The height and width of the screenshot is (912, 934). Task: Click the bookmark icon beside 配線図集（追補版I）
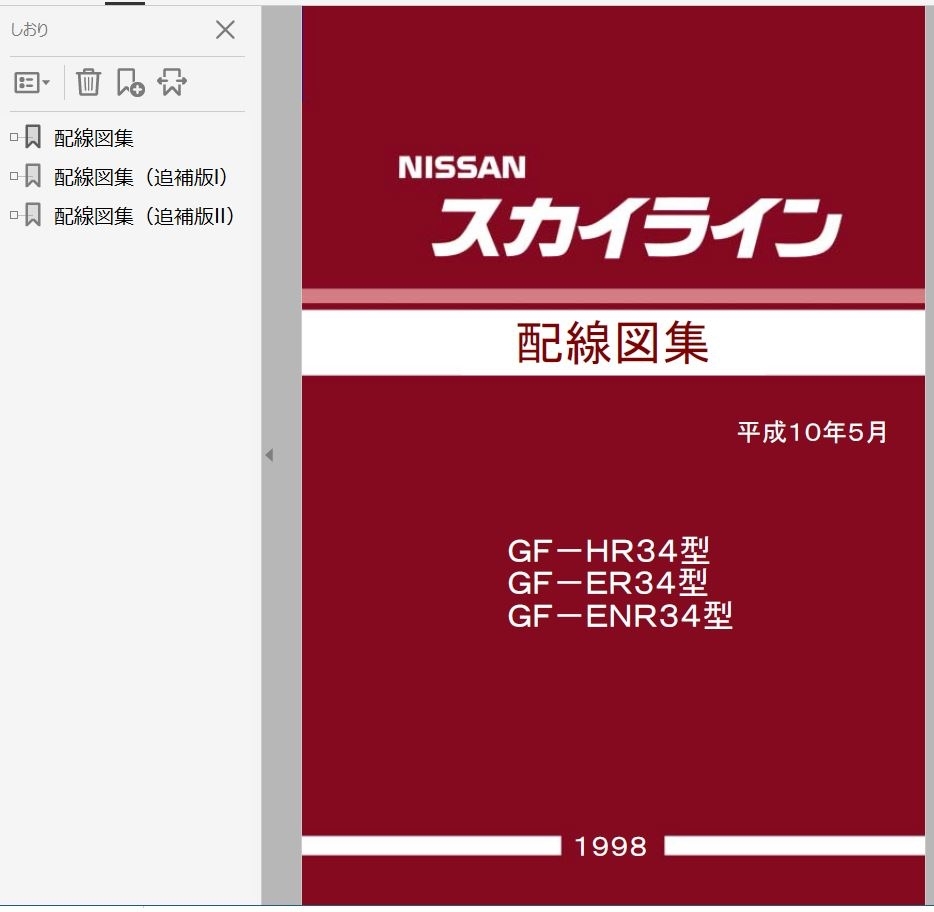pos(33,176)
